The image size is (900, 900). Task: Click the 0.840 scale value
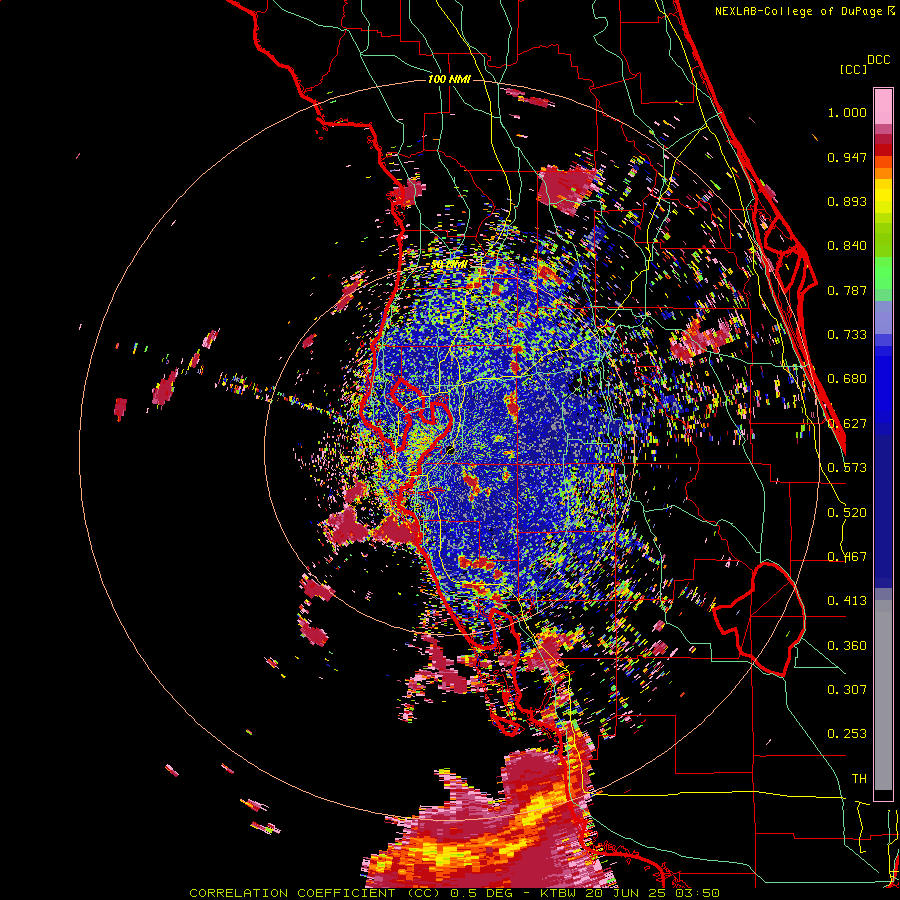[847, 246]
